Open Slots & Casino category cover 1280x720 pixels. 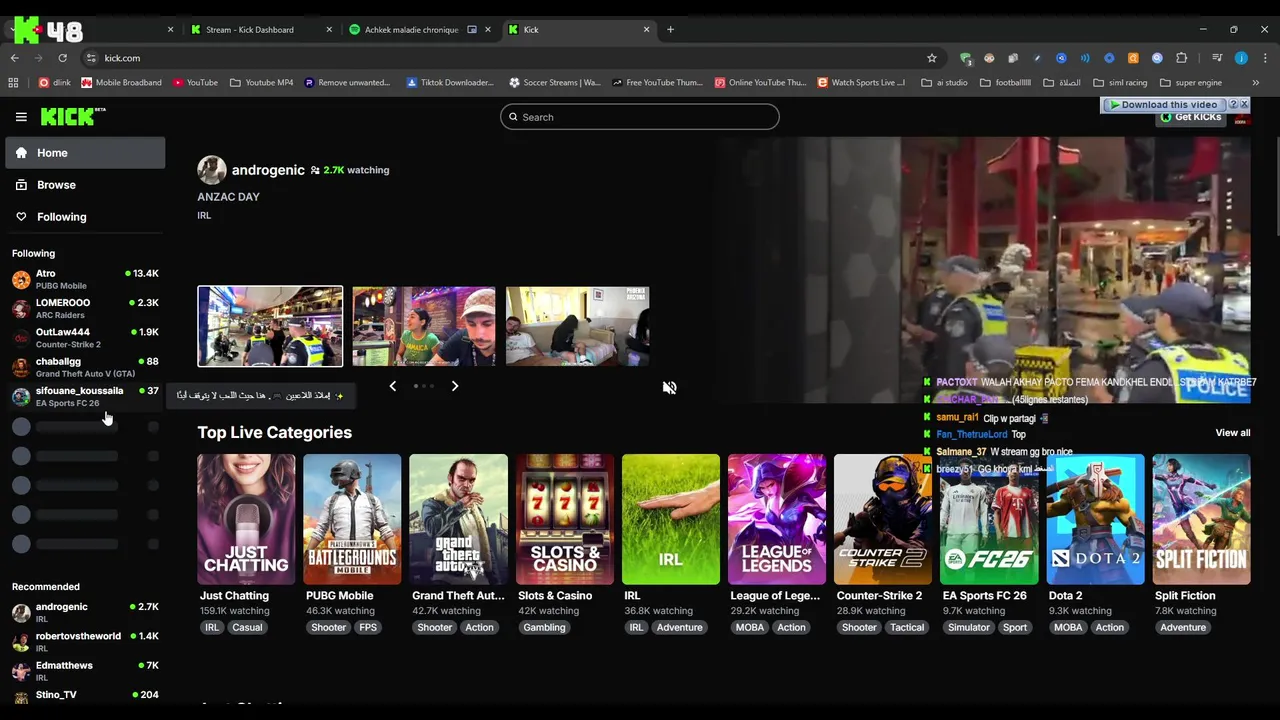(565, 519)
